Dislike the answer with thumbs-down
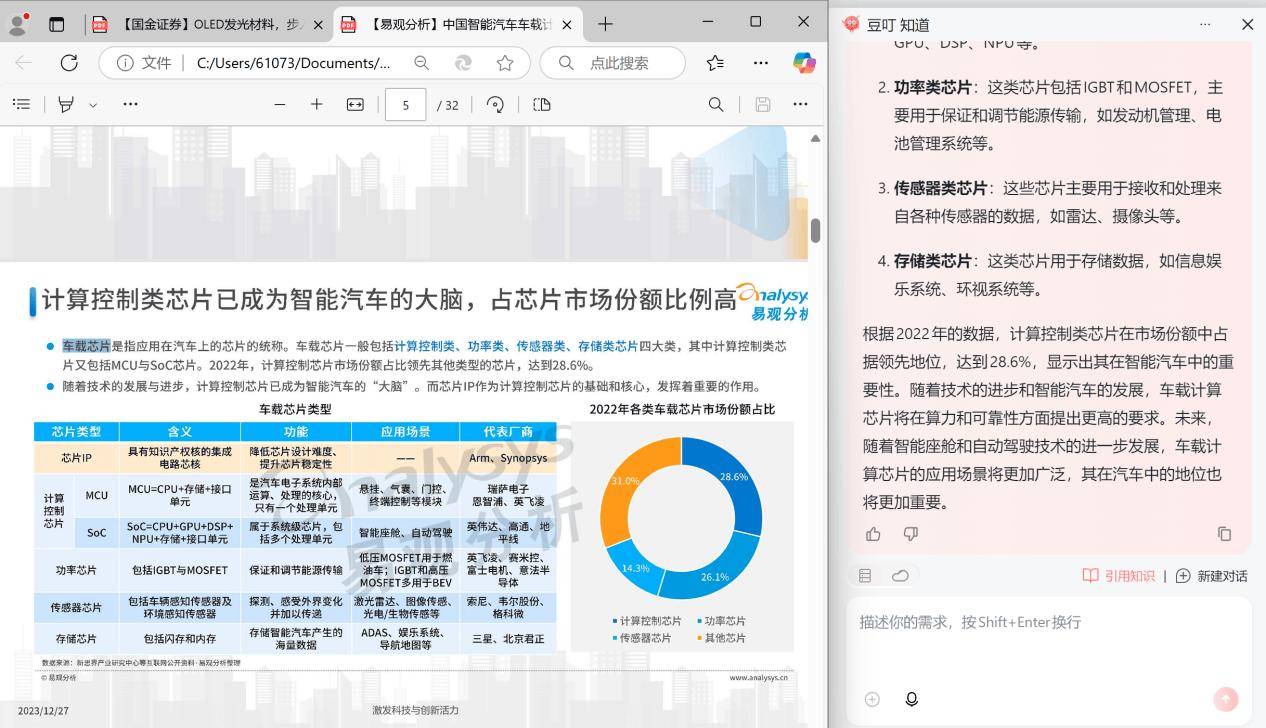This screenshot has height=728, width=1266. [910, 534]
